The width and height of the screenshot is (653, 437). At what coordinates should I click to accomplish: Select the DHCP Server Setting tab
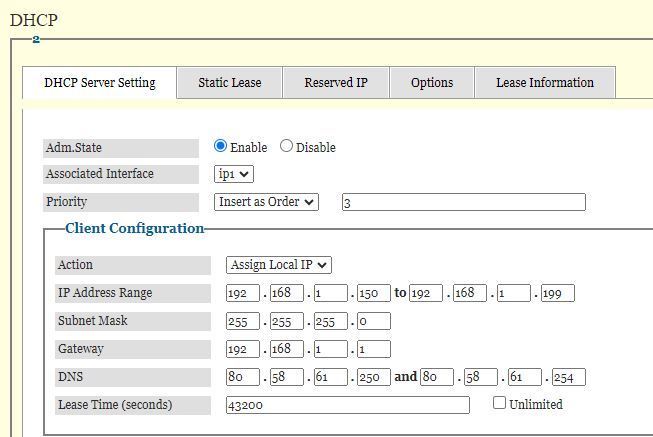(100, 83)
